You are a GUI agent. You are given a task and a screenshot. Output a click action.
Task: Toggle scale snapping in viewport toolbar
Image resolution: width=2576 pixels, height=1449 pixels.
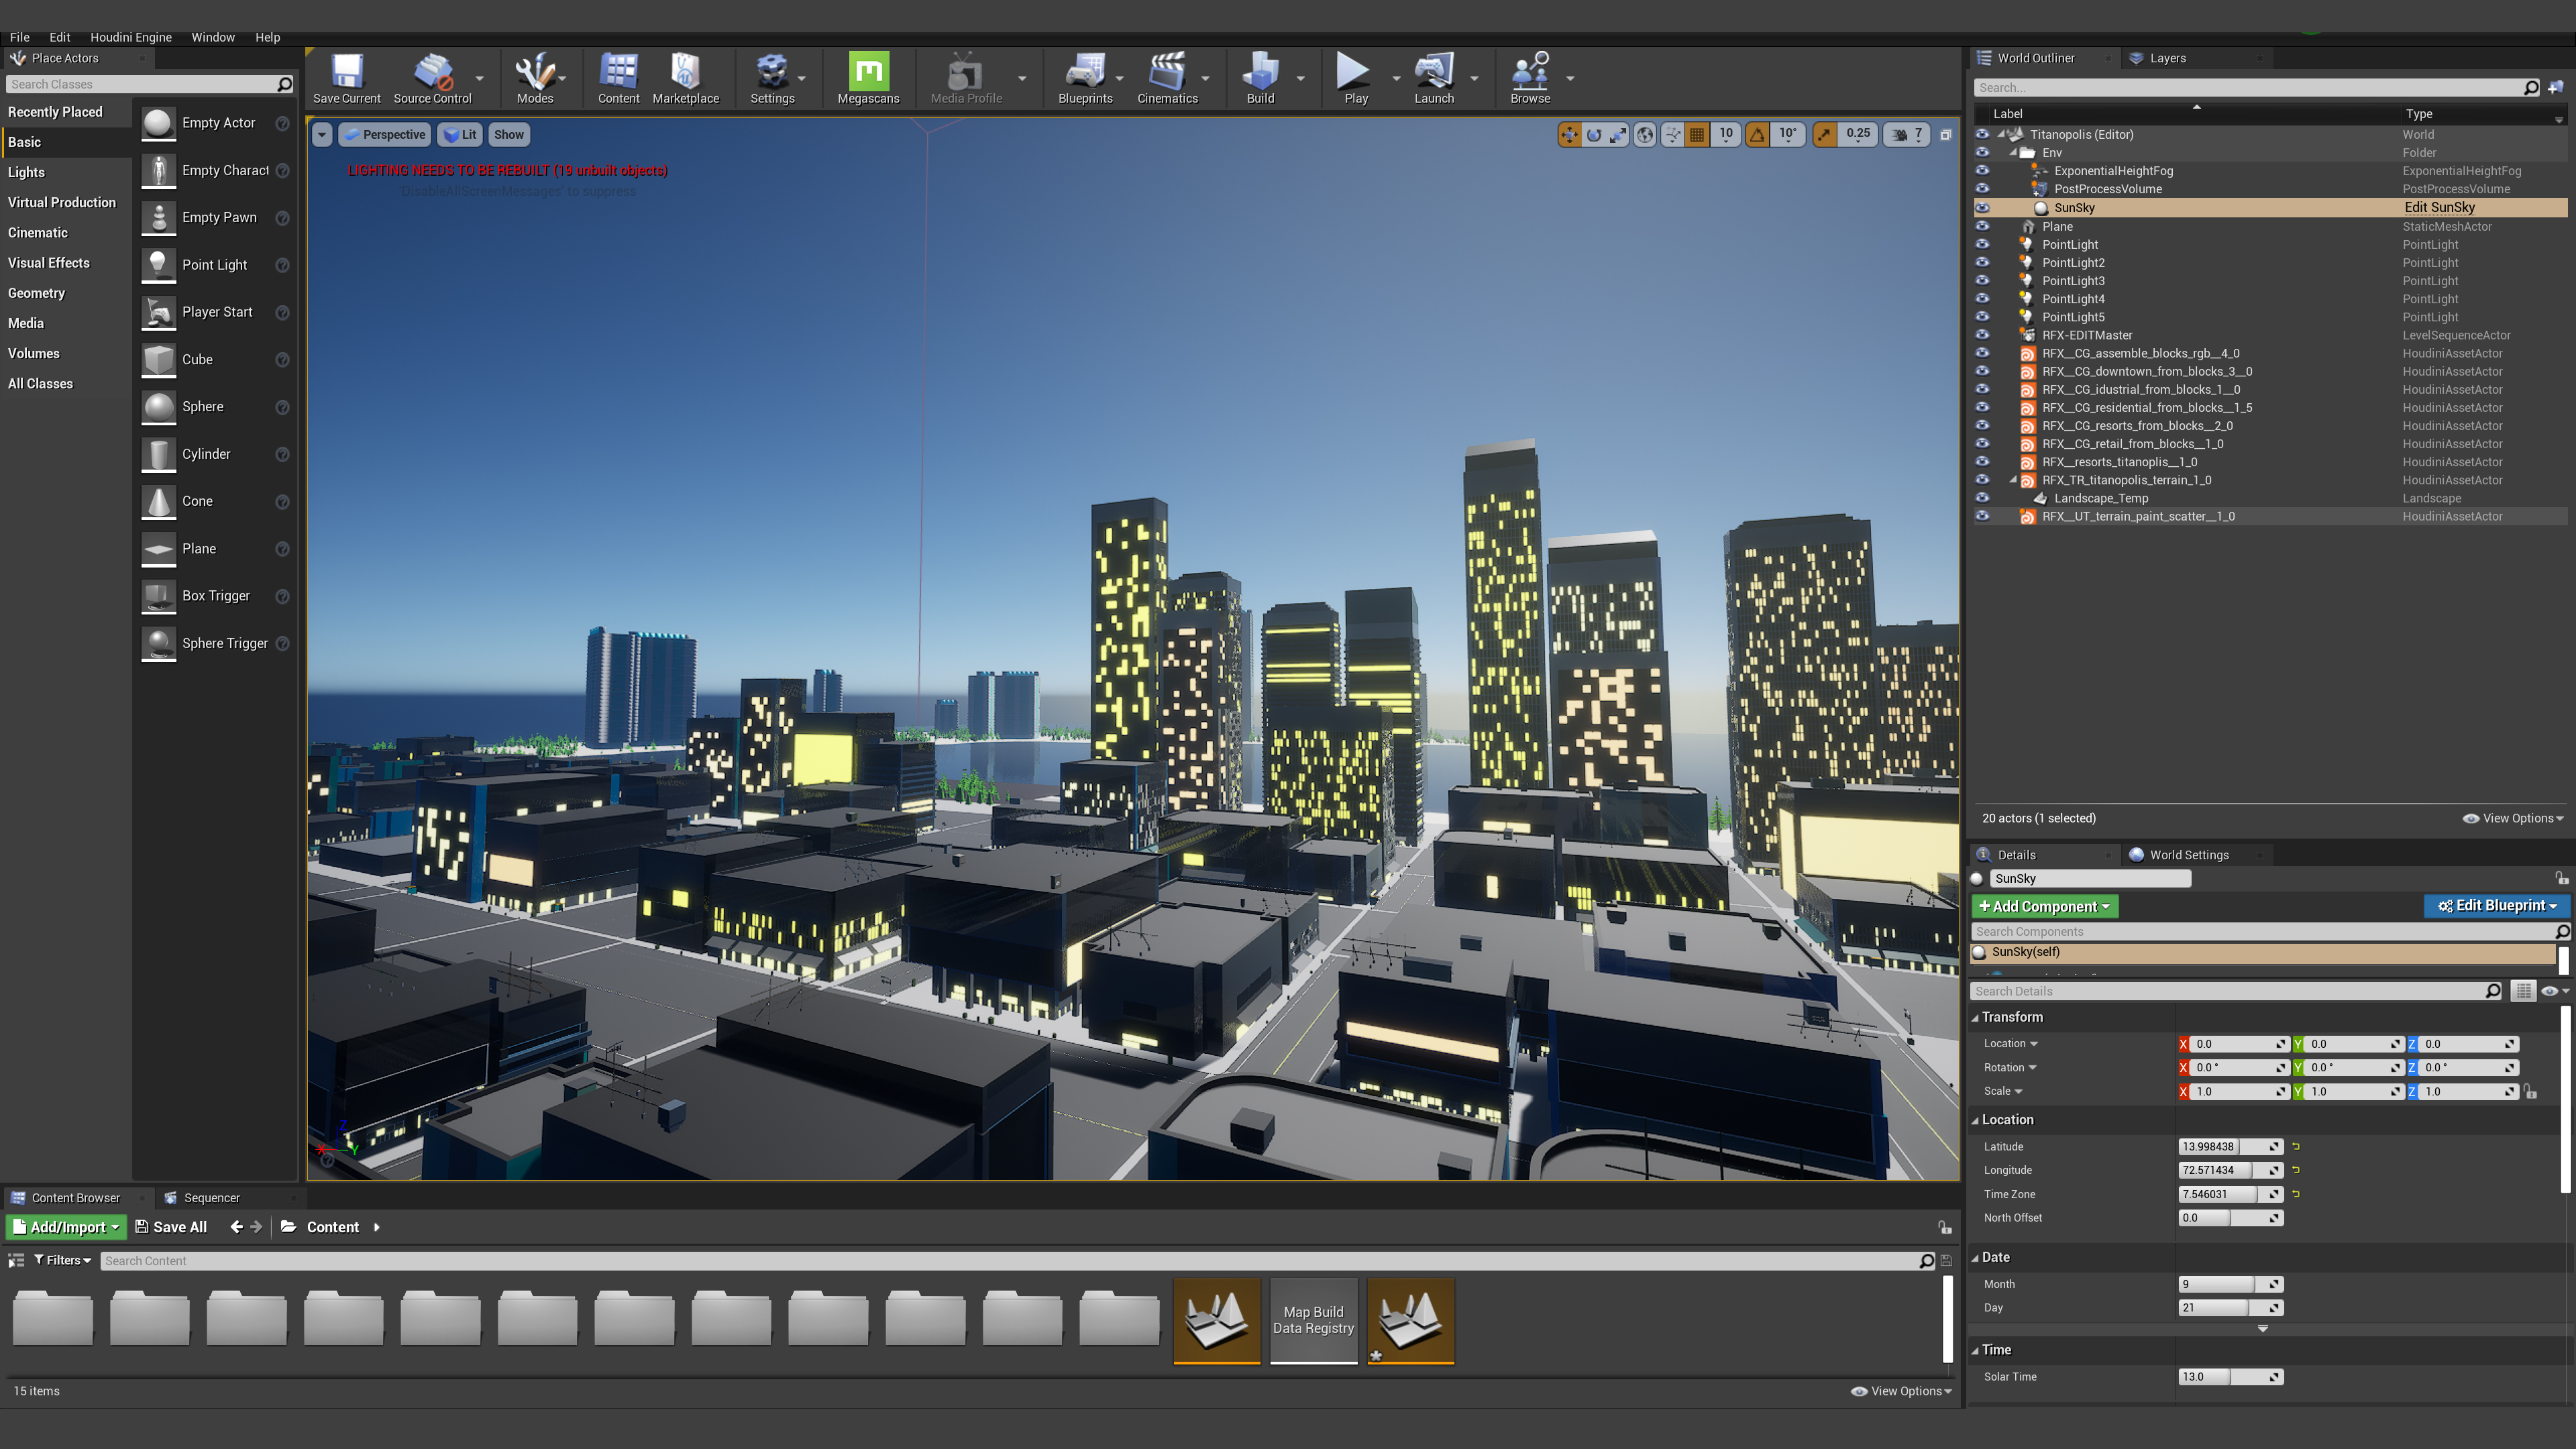(x=1825, y=135)
